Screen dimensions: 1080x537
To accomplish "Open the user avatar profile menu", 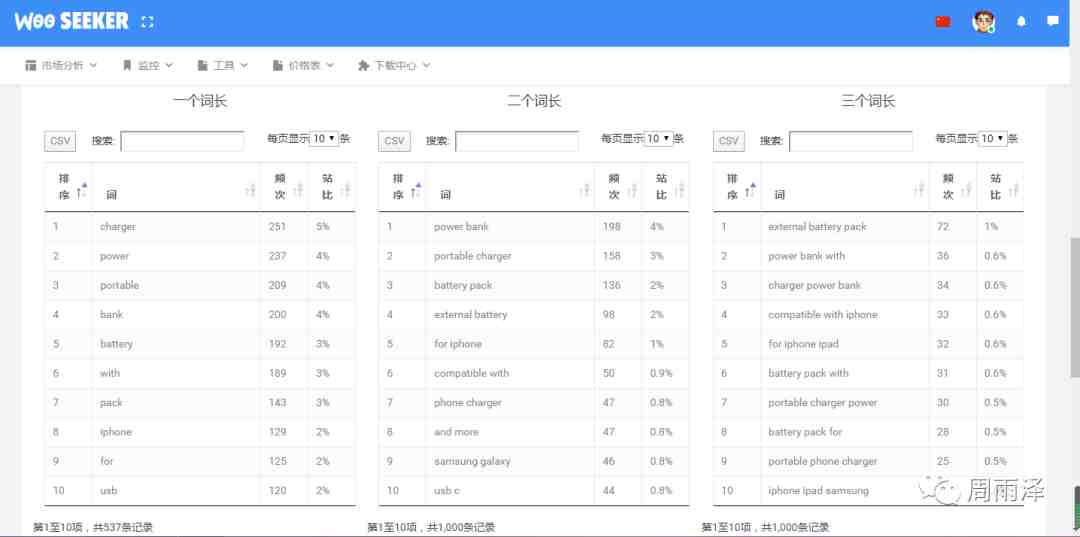I will (983, 21).
